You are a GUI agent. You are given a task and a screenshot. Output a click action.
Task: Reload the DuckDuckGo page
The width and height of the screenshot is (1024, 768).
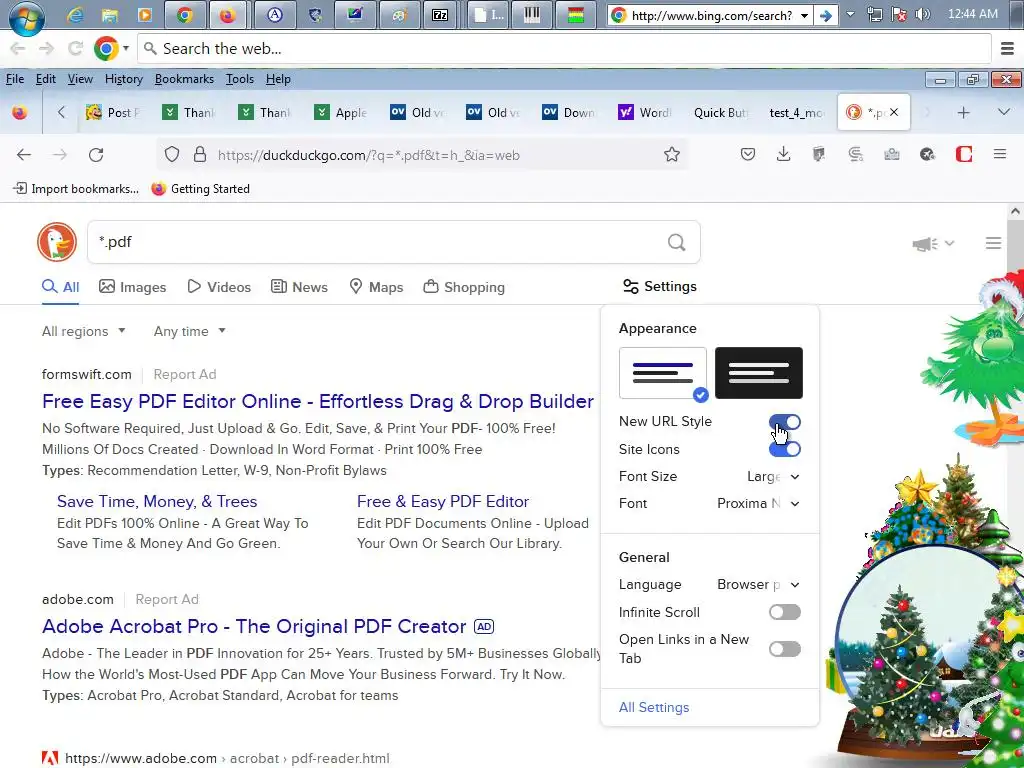[96, 155]
